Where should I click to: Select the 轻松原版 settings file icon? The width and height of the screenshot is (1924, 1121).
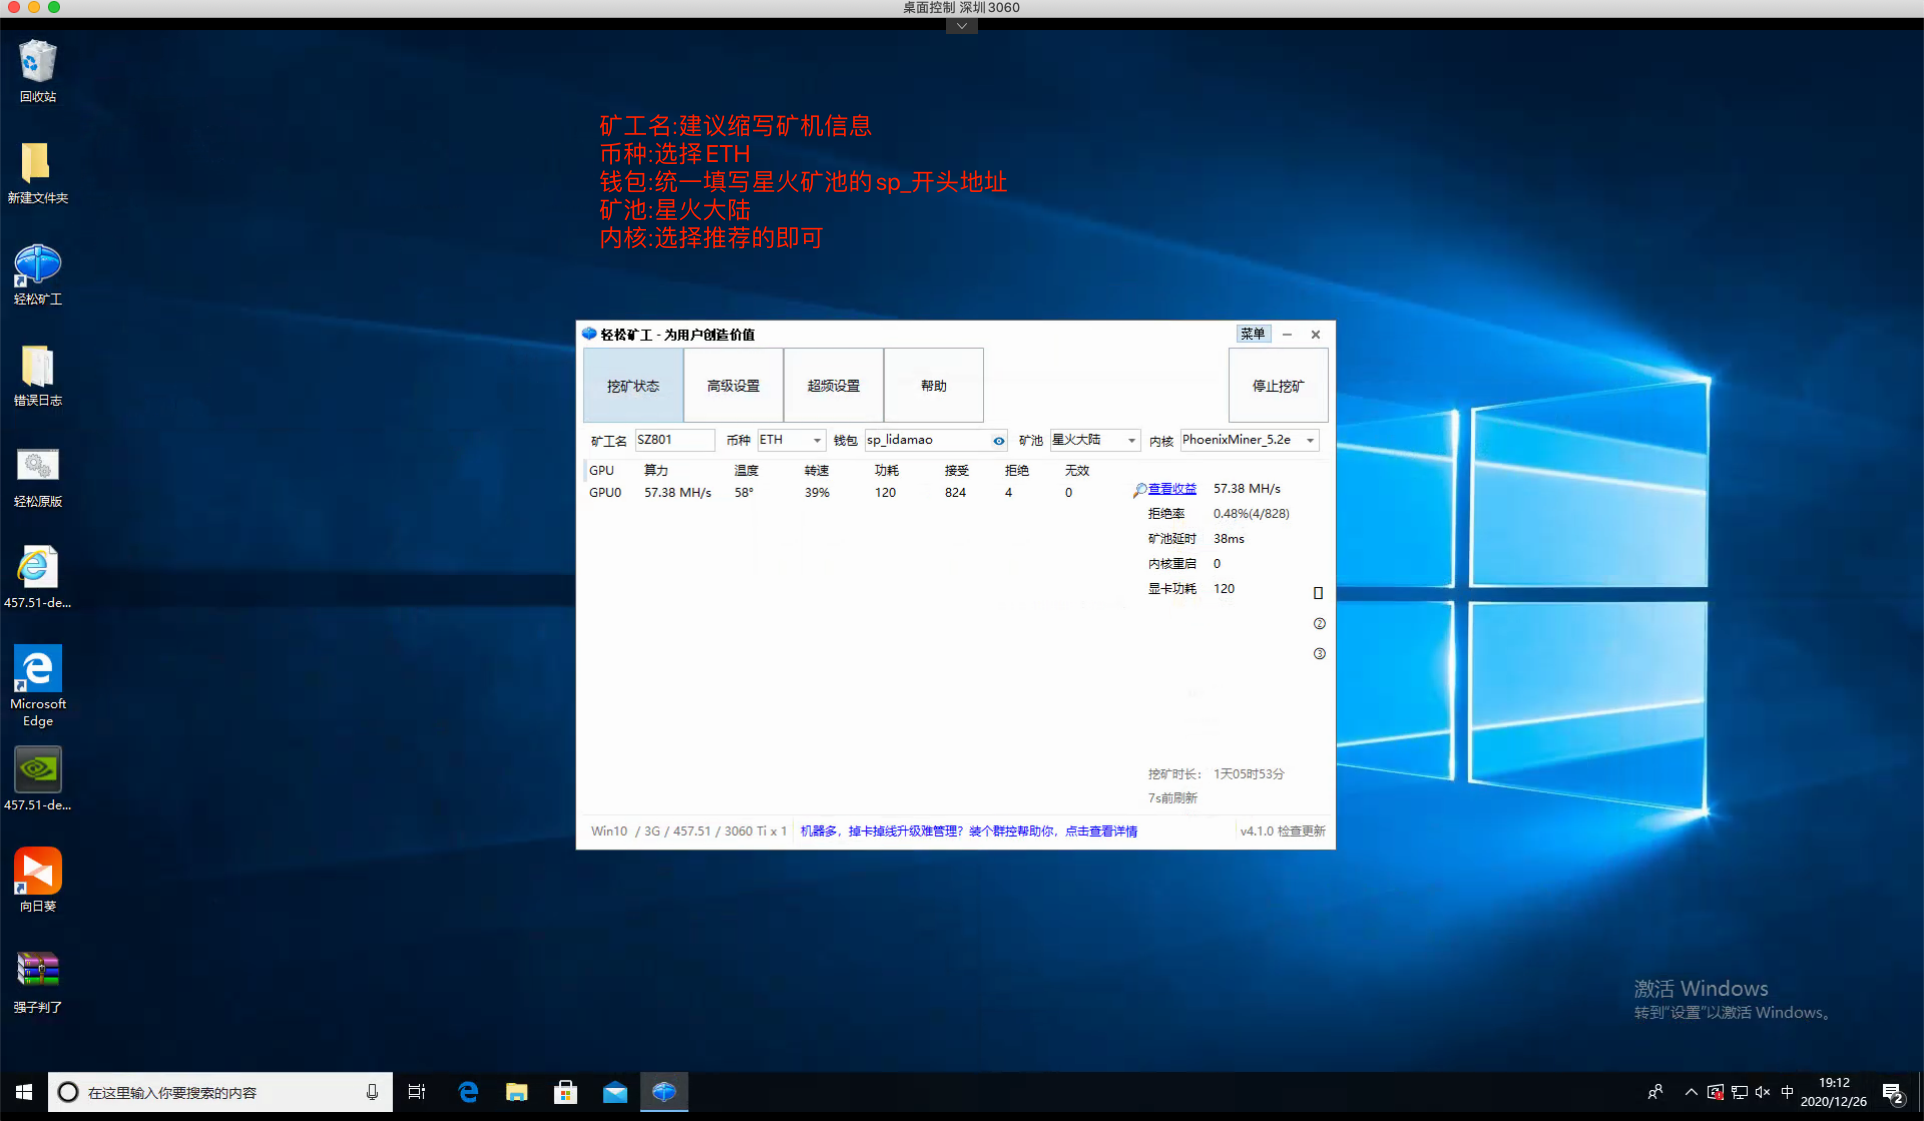(x=37, y=476)
